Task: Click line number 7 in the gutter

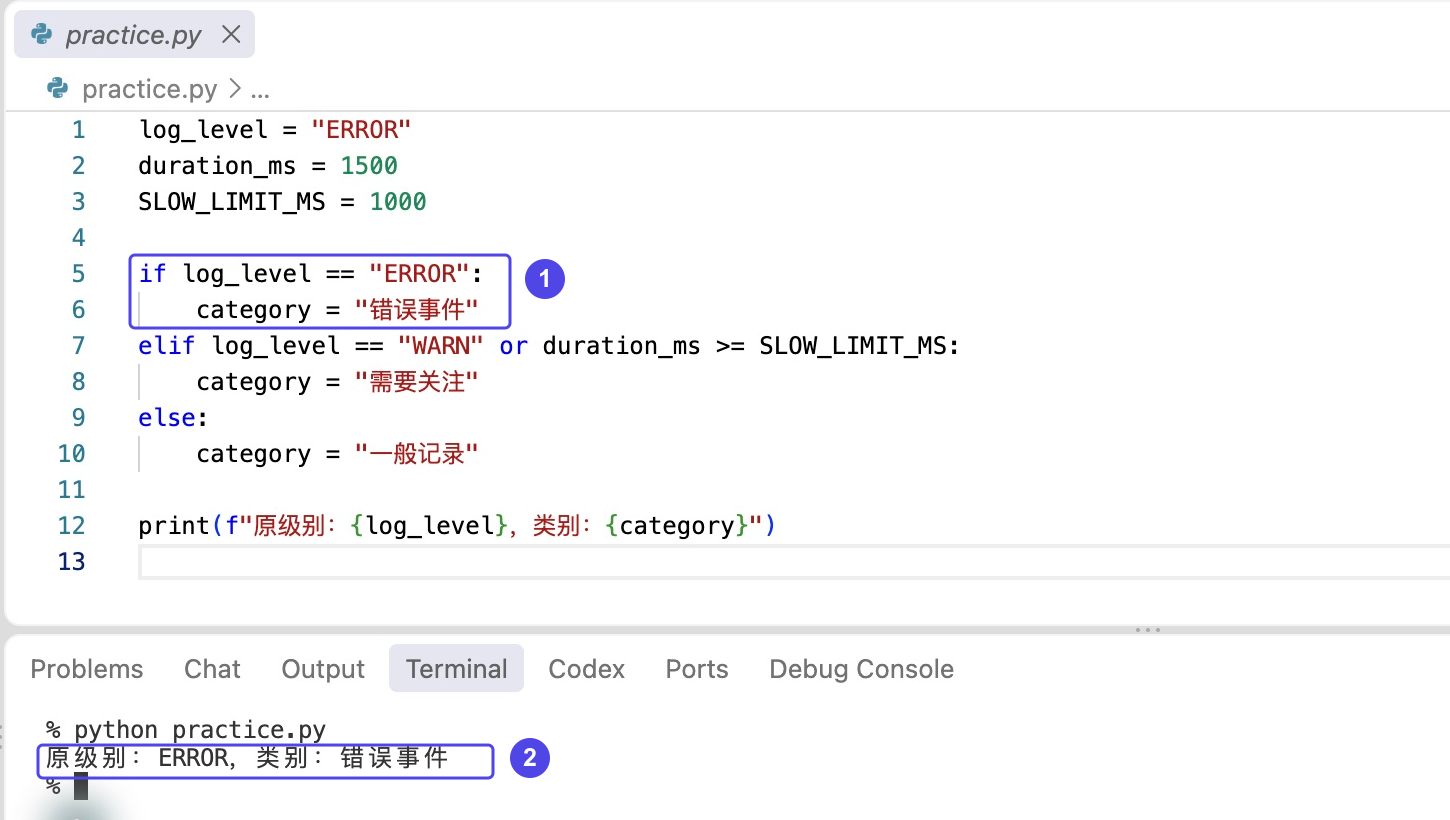Action: [x=78, y=346]
